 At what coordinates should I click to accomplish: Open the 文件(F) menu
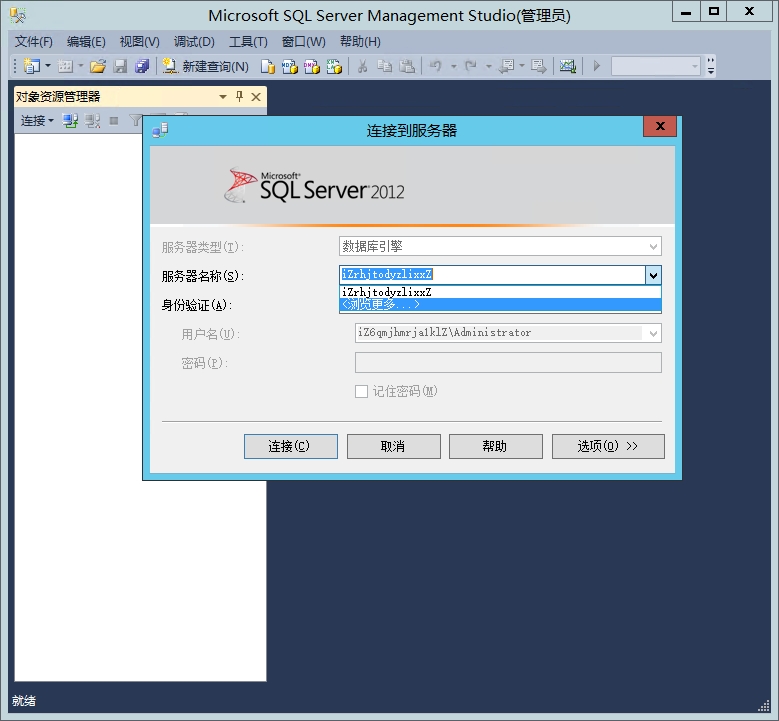[x=34, y=42]
